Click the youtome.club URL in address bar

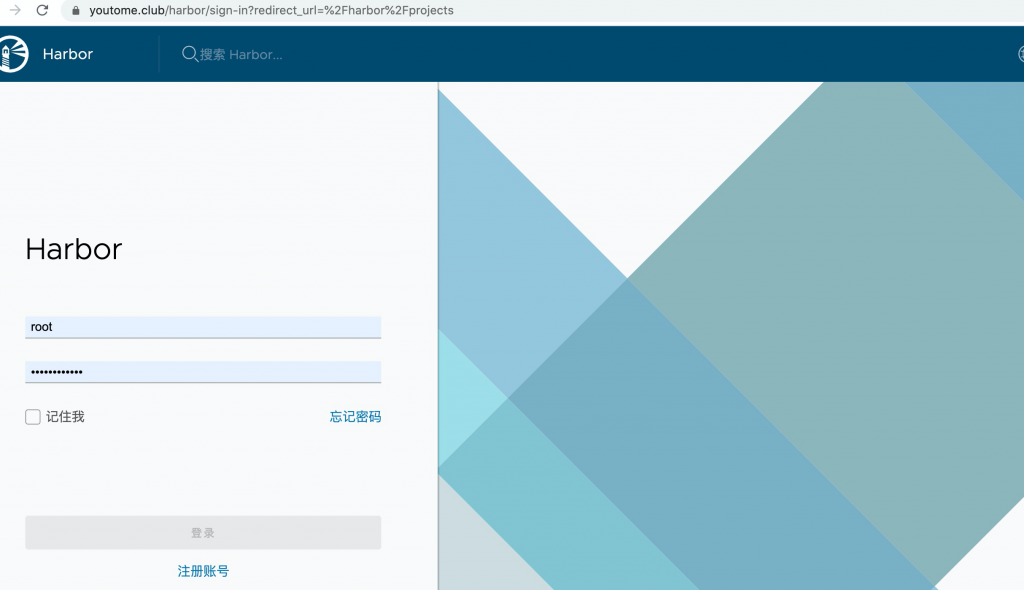(271, 10)
